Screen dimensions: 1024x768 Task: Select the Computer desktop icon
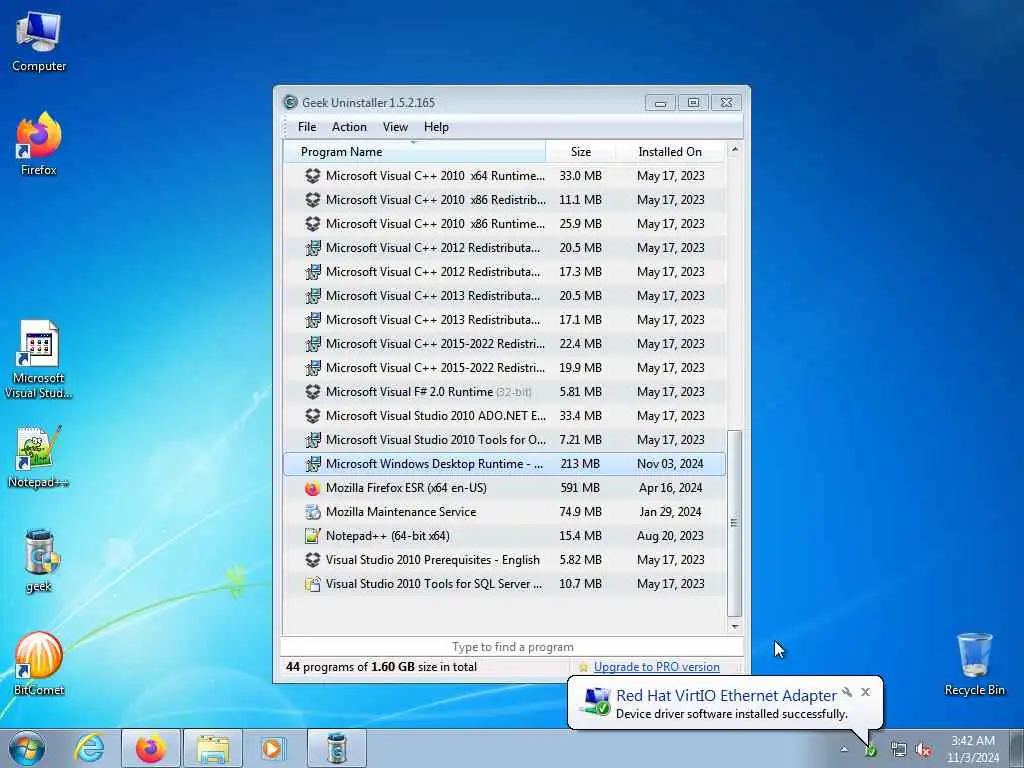click(x=39, y=42)
